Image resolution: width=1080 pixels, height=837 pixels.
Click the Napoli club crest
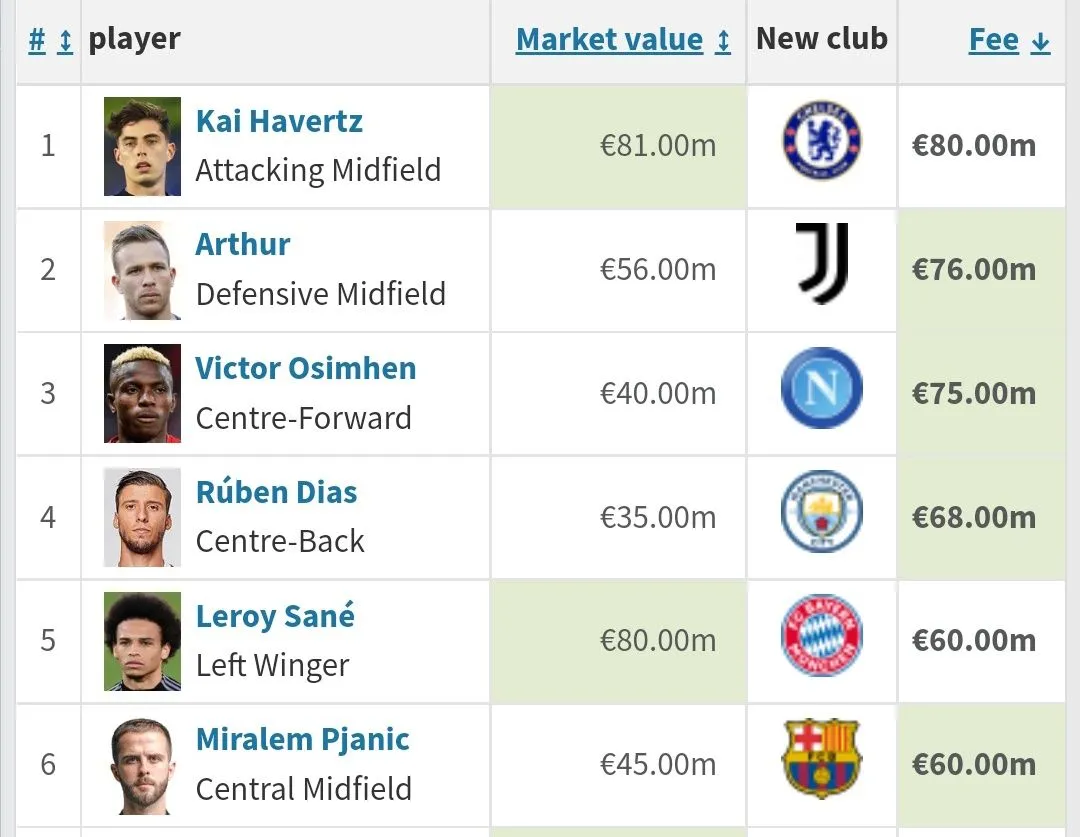821,389
